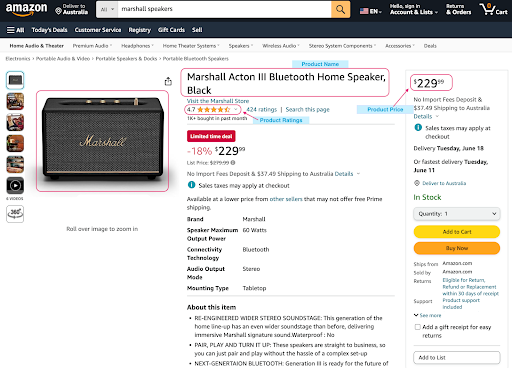The width and height of the screenshot is (512, 368).
Task: Select the first product image thumbnail
Action: 15,80
